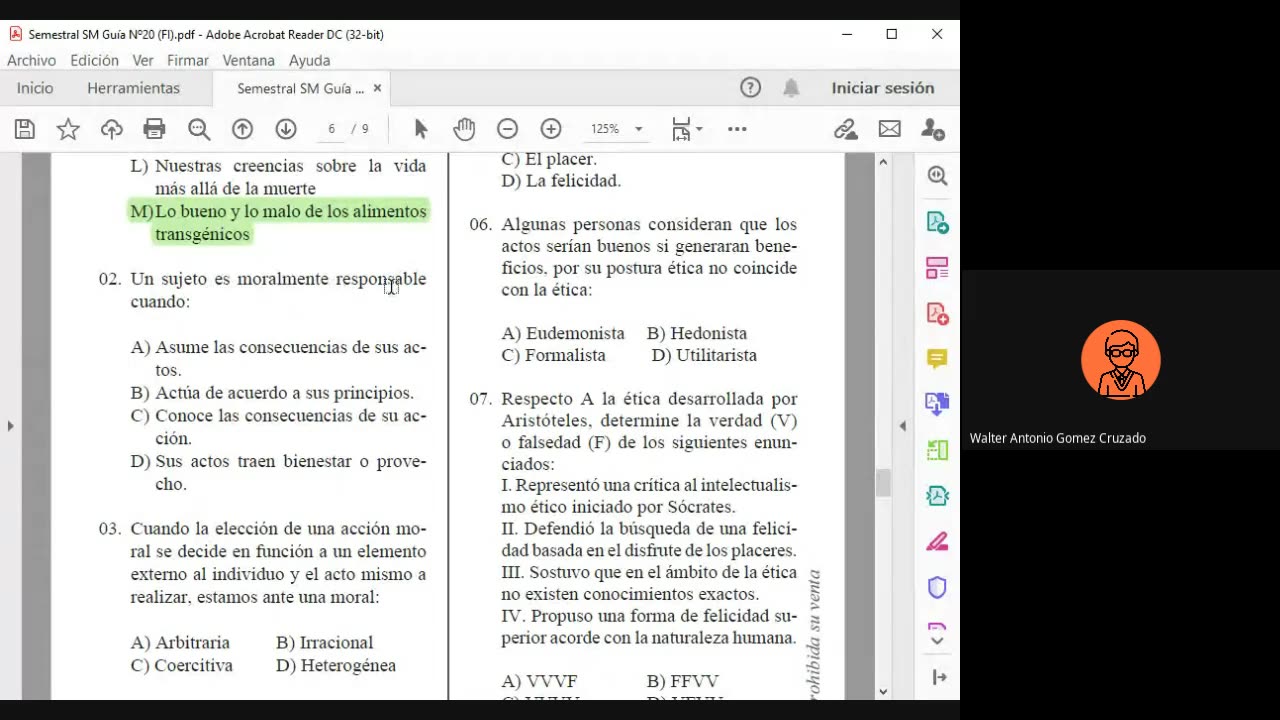Click the page number field showing 6

click(x=331, y=129)
